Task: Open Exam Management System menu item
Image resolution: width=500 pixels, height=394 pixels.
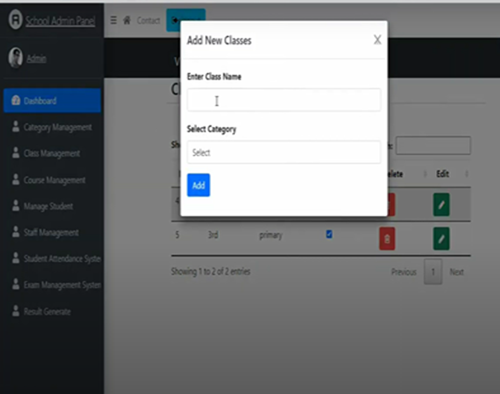Action: (52, 285)
